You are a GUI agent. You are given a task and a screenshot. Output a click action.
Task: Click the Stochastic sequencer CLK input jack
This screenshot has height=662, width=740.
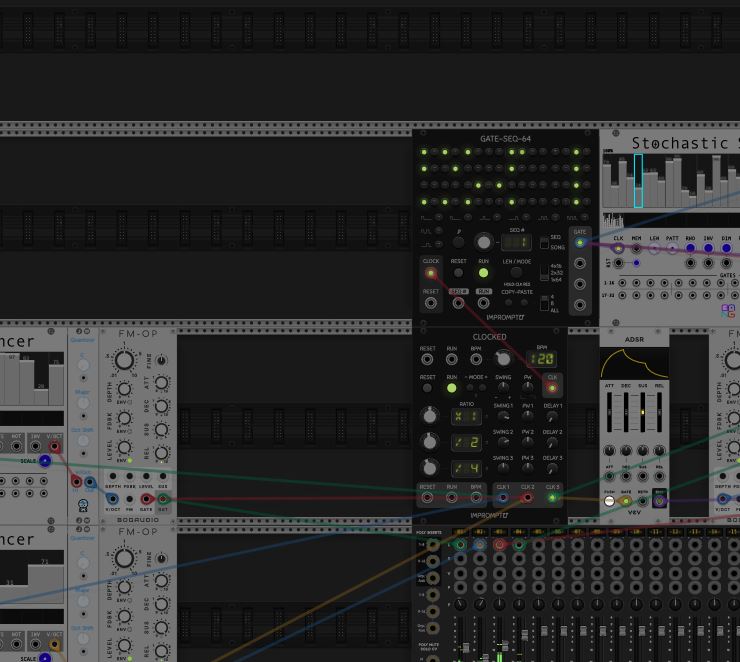[618, 248]
